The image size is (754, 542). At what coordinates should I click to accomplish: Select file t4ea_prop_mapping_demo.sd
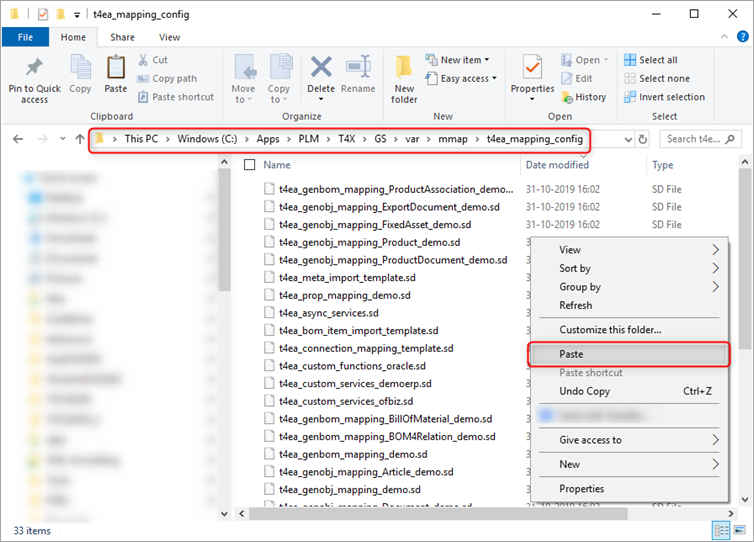pyautogui.click(x=344, y=296)
